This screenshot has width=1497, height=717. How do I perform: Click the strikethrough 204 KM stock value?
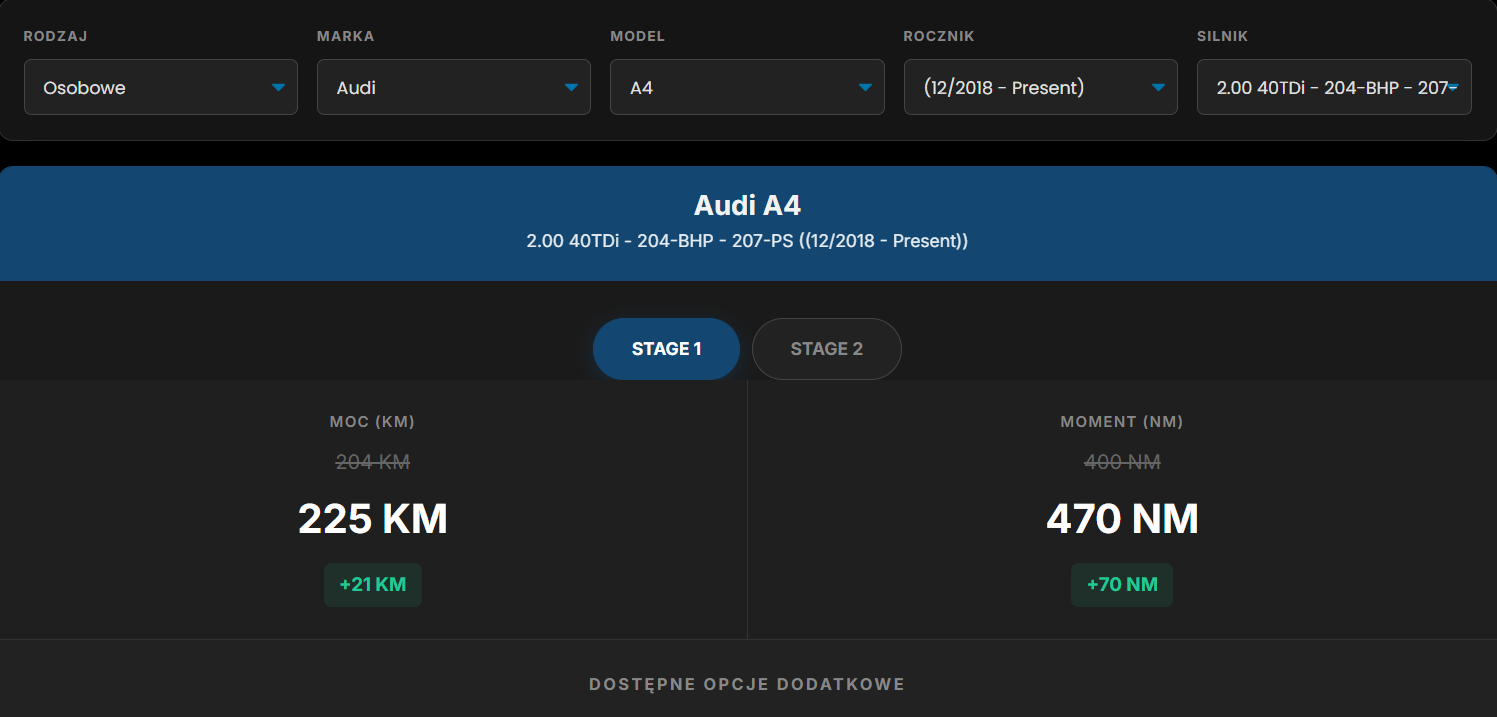click(372, 462)
